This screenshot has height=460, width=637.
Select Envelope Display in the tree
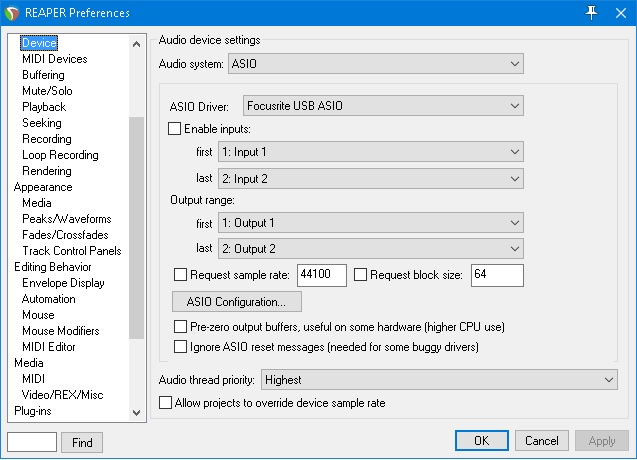tap(63, 283)
